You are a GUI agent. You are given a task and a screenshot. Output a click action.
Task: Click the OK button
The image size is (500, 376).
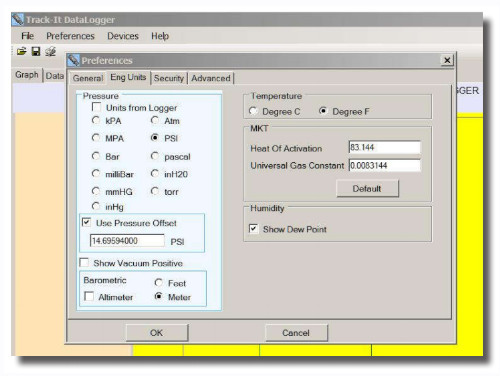pyautogui.click(x=156, y=333)
